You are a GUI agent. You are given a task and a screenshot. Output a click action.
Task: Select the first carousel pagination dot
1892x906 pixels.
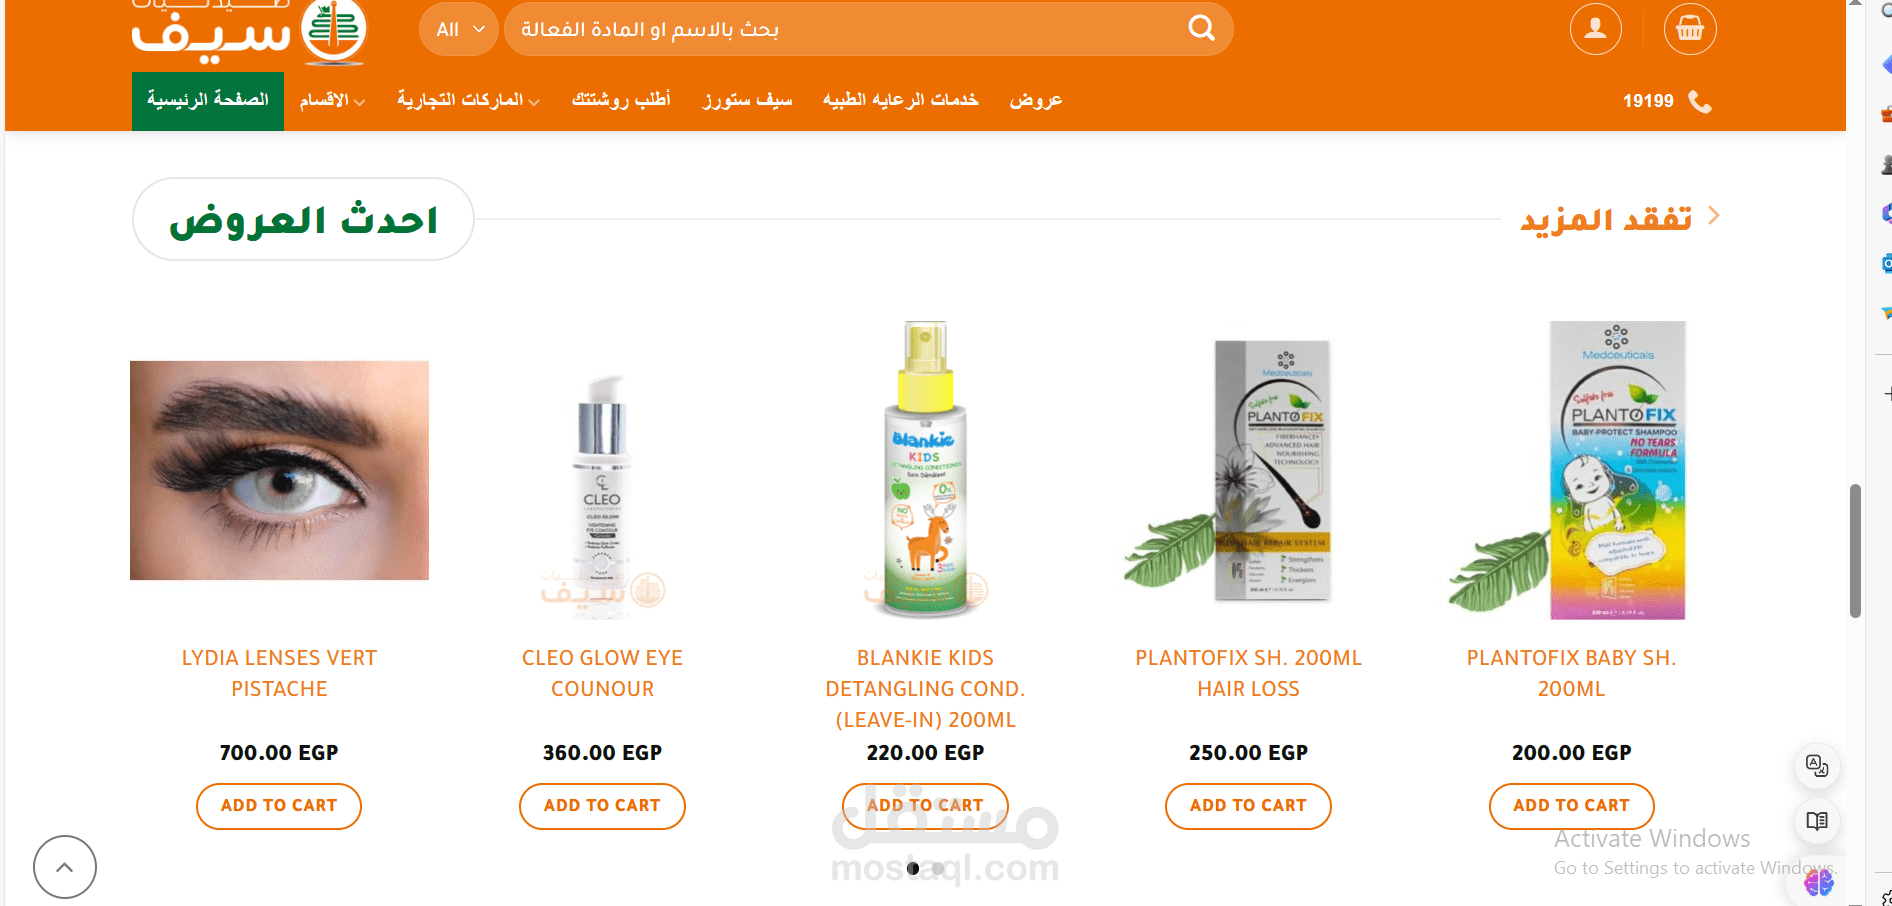(x=913, y=869)
